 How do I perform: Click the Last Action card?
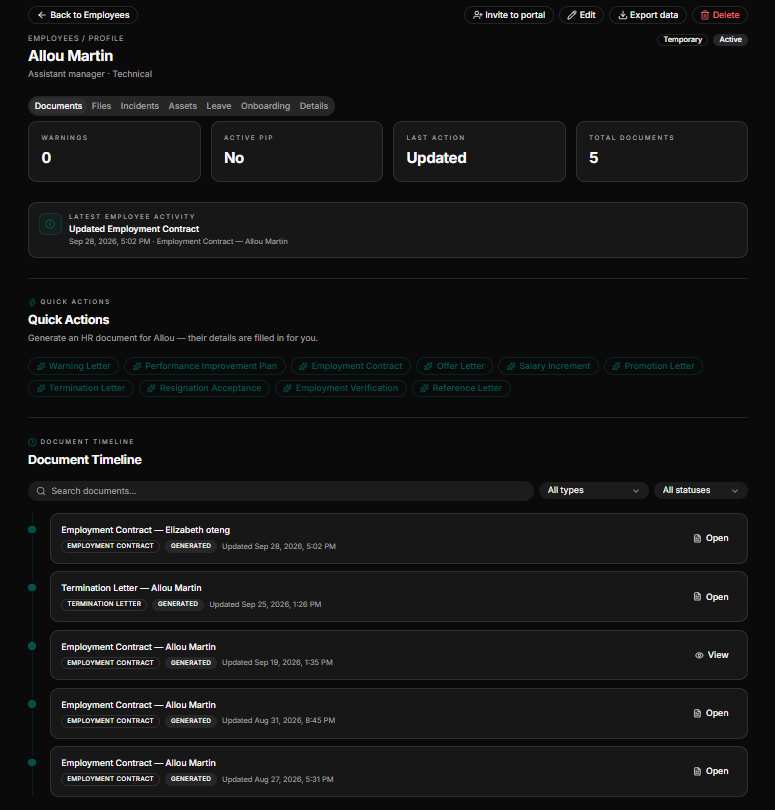[x=479, y=151]
